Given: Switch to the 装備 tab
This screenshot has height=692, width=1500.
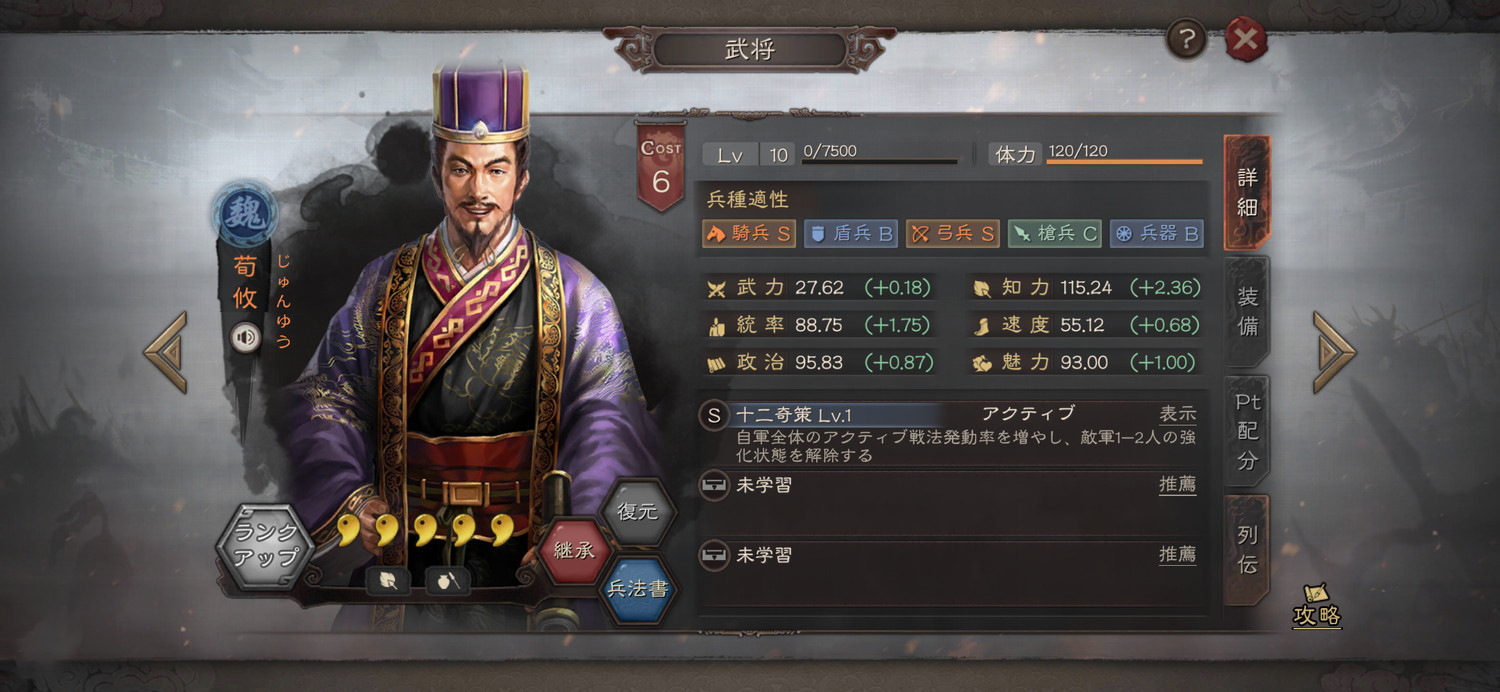Looking at the screenshot, I should 1247,311.
